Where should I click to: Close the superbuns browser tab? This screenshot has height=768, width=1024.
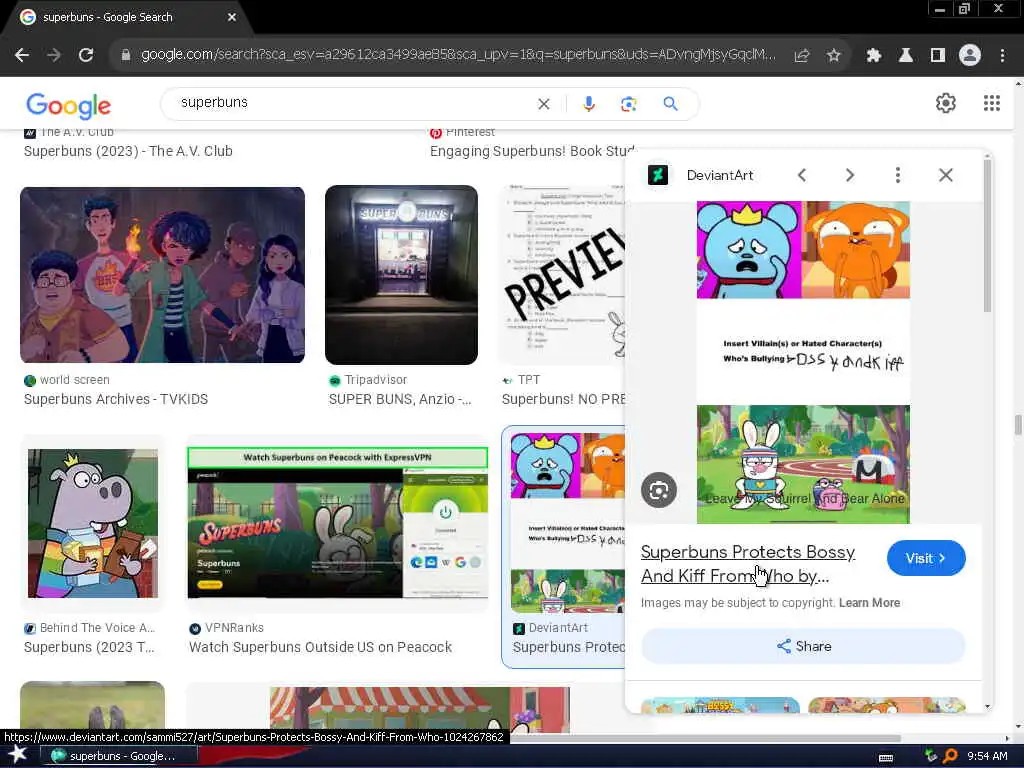(232, 17)
